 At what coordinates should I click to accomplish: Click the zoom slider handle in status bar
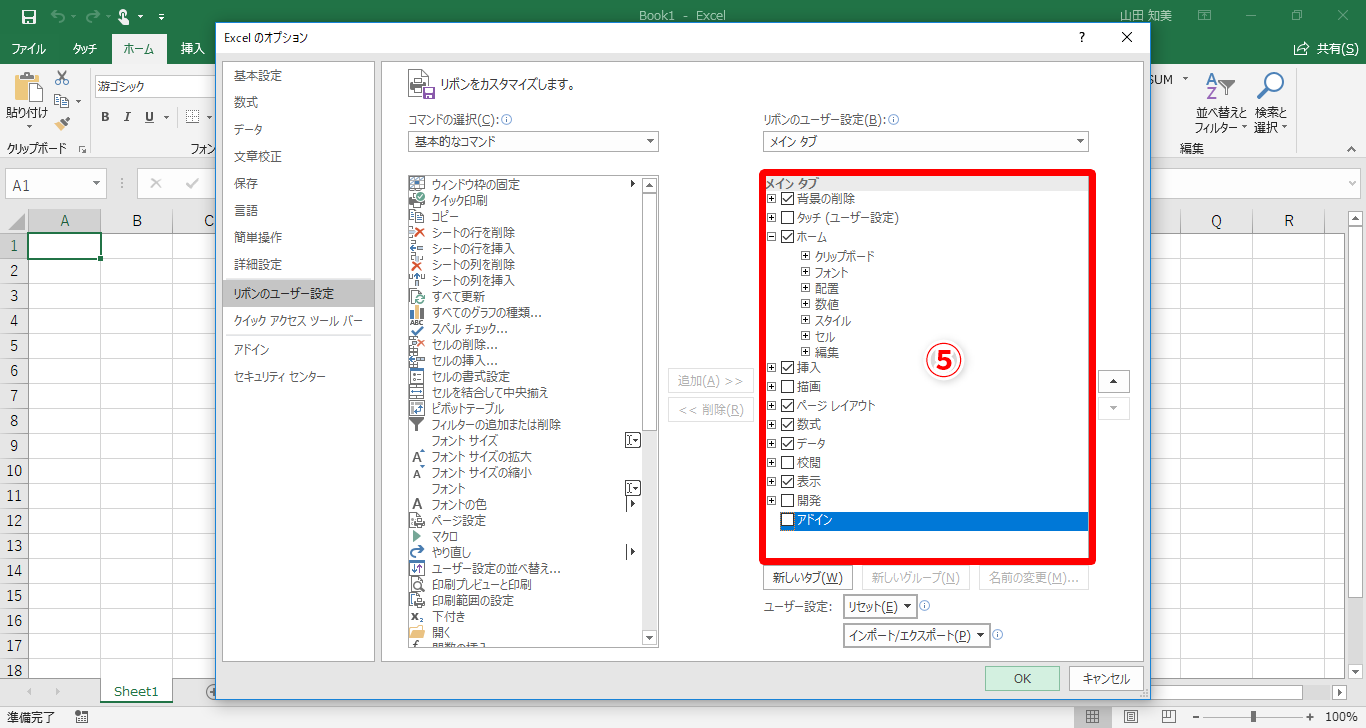point(1253,717)
